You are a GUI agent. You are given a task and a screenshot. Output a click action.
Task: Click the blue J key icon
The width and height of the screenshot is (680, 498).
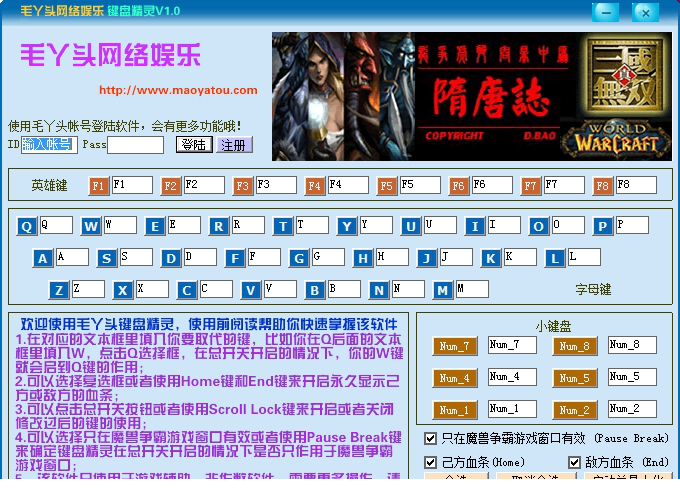click(427, 259)
